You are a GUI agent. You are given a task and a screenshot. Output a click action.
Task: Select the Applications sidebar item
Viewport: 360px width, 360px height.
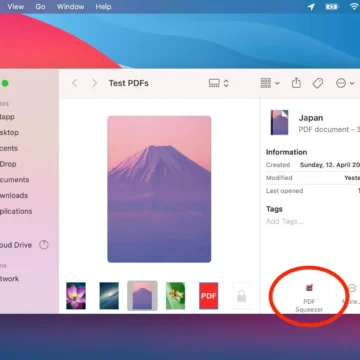pyautogui.click(x=16, y=211)
